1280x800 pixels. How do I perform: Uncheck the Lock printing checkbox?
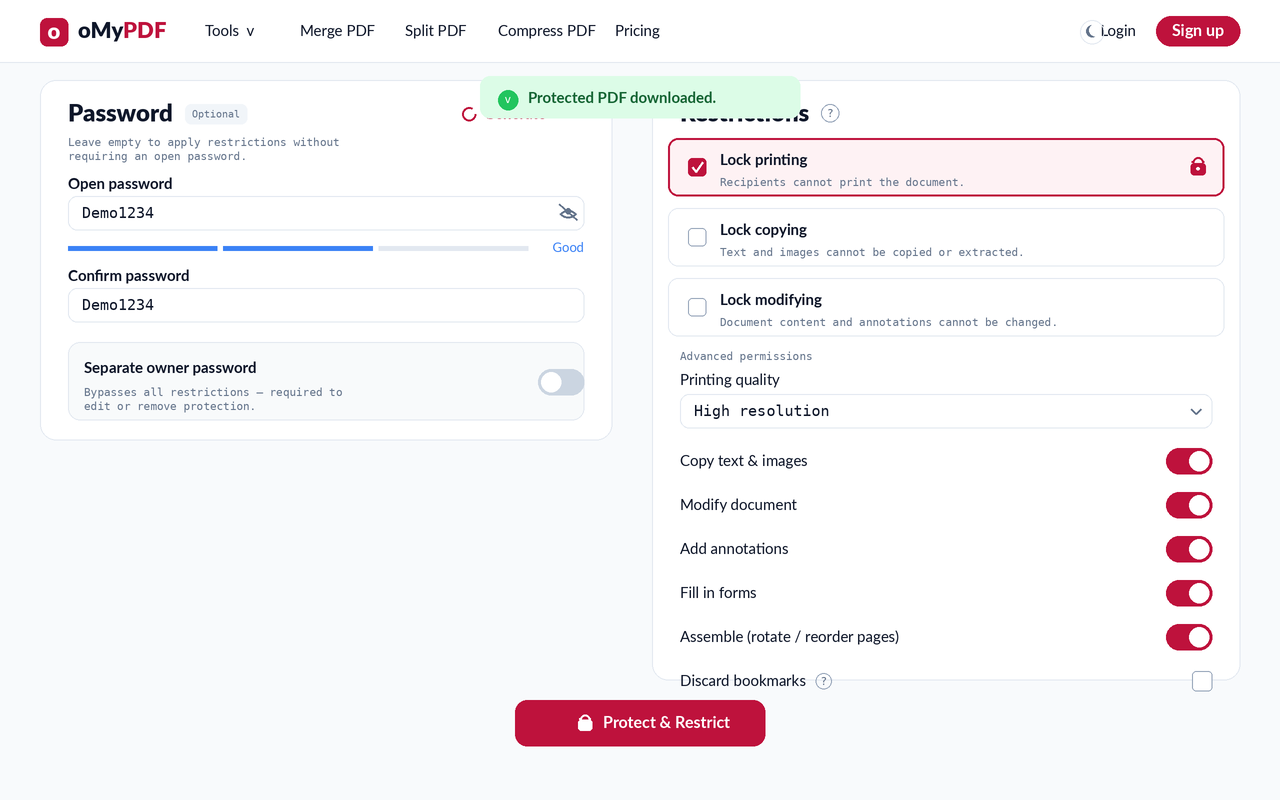coord(697,167)
